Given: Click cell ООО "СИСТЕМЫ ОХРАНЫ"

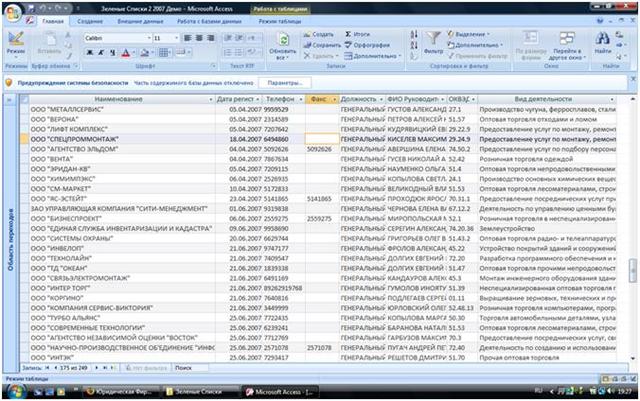Looking at the screenshot, I should pos(122,238).
